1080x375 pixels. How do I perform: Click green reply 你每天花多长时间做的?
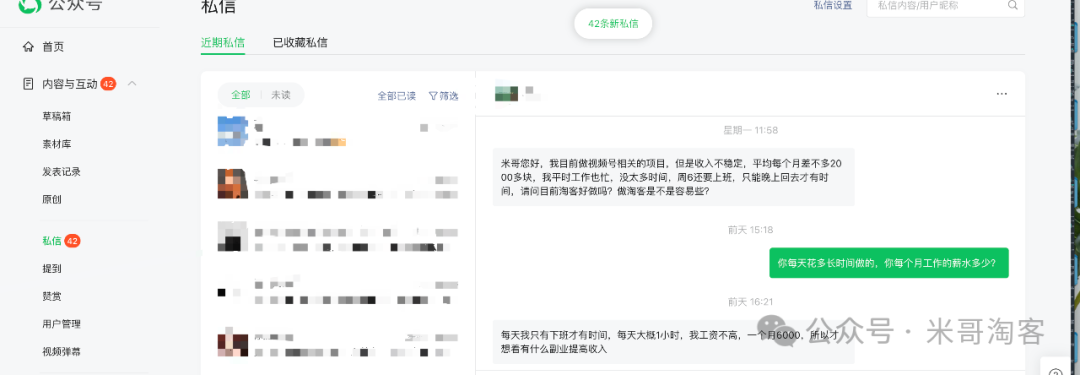[889, 263]
